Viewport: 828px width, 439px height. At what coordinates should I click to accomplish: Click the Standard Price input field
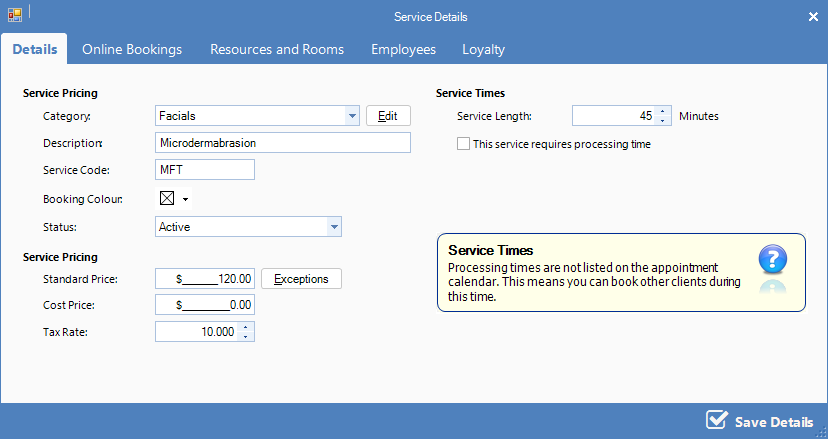point(205,278)
